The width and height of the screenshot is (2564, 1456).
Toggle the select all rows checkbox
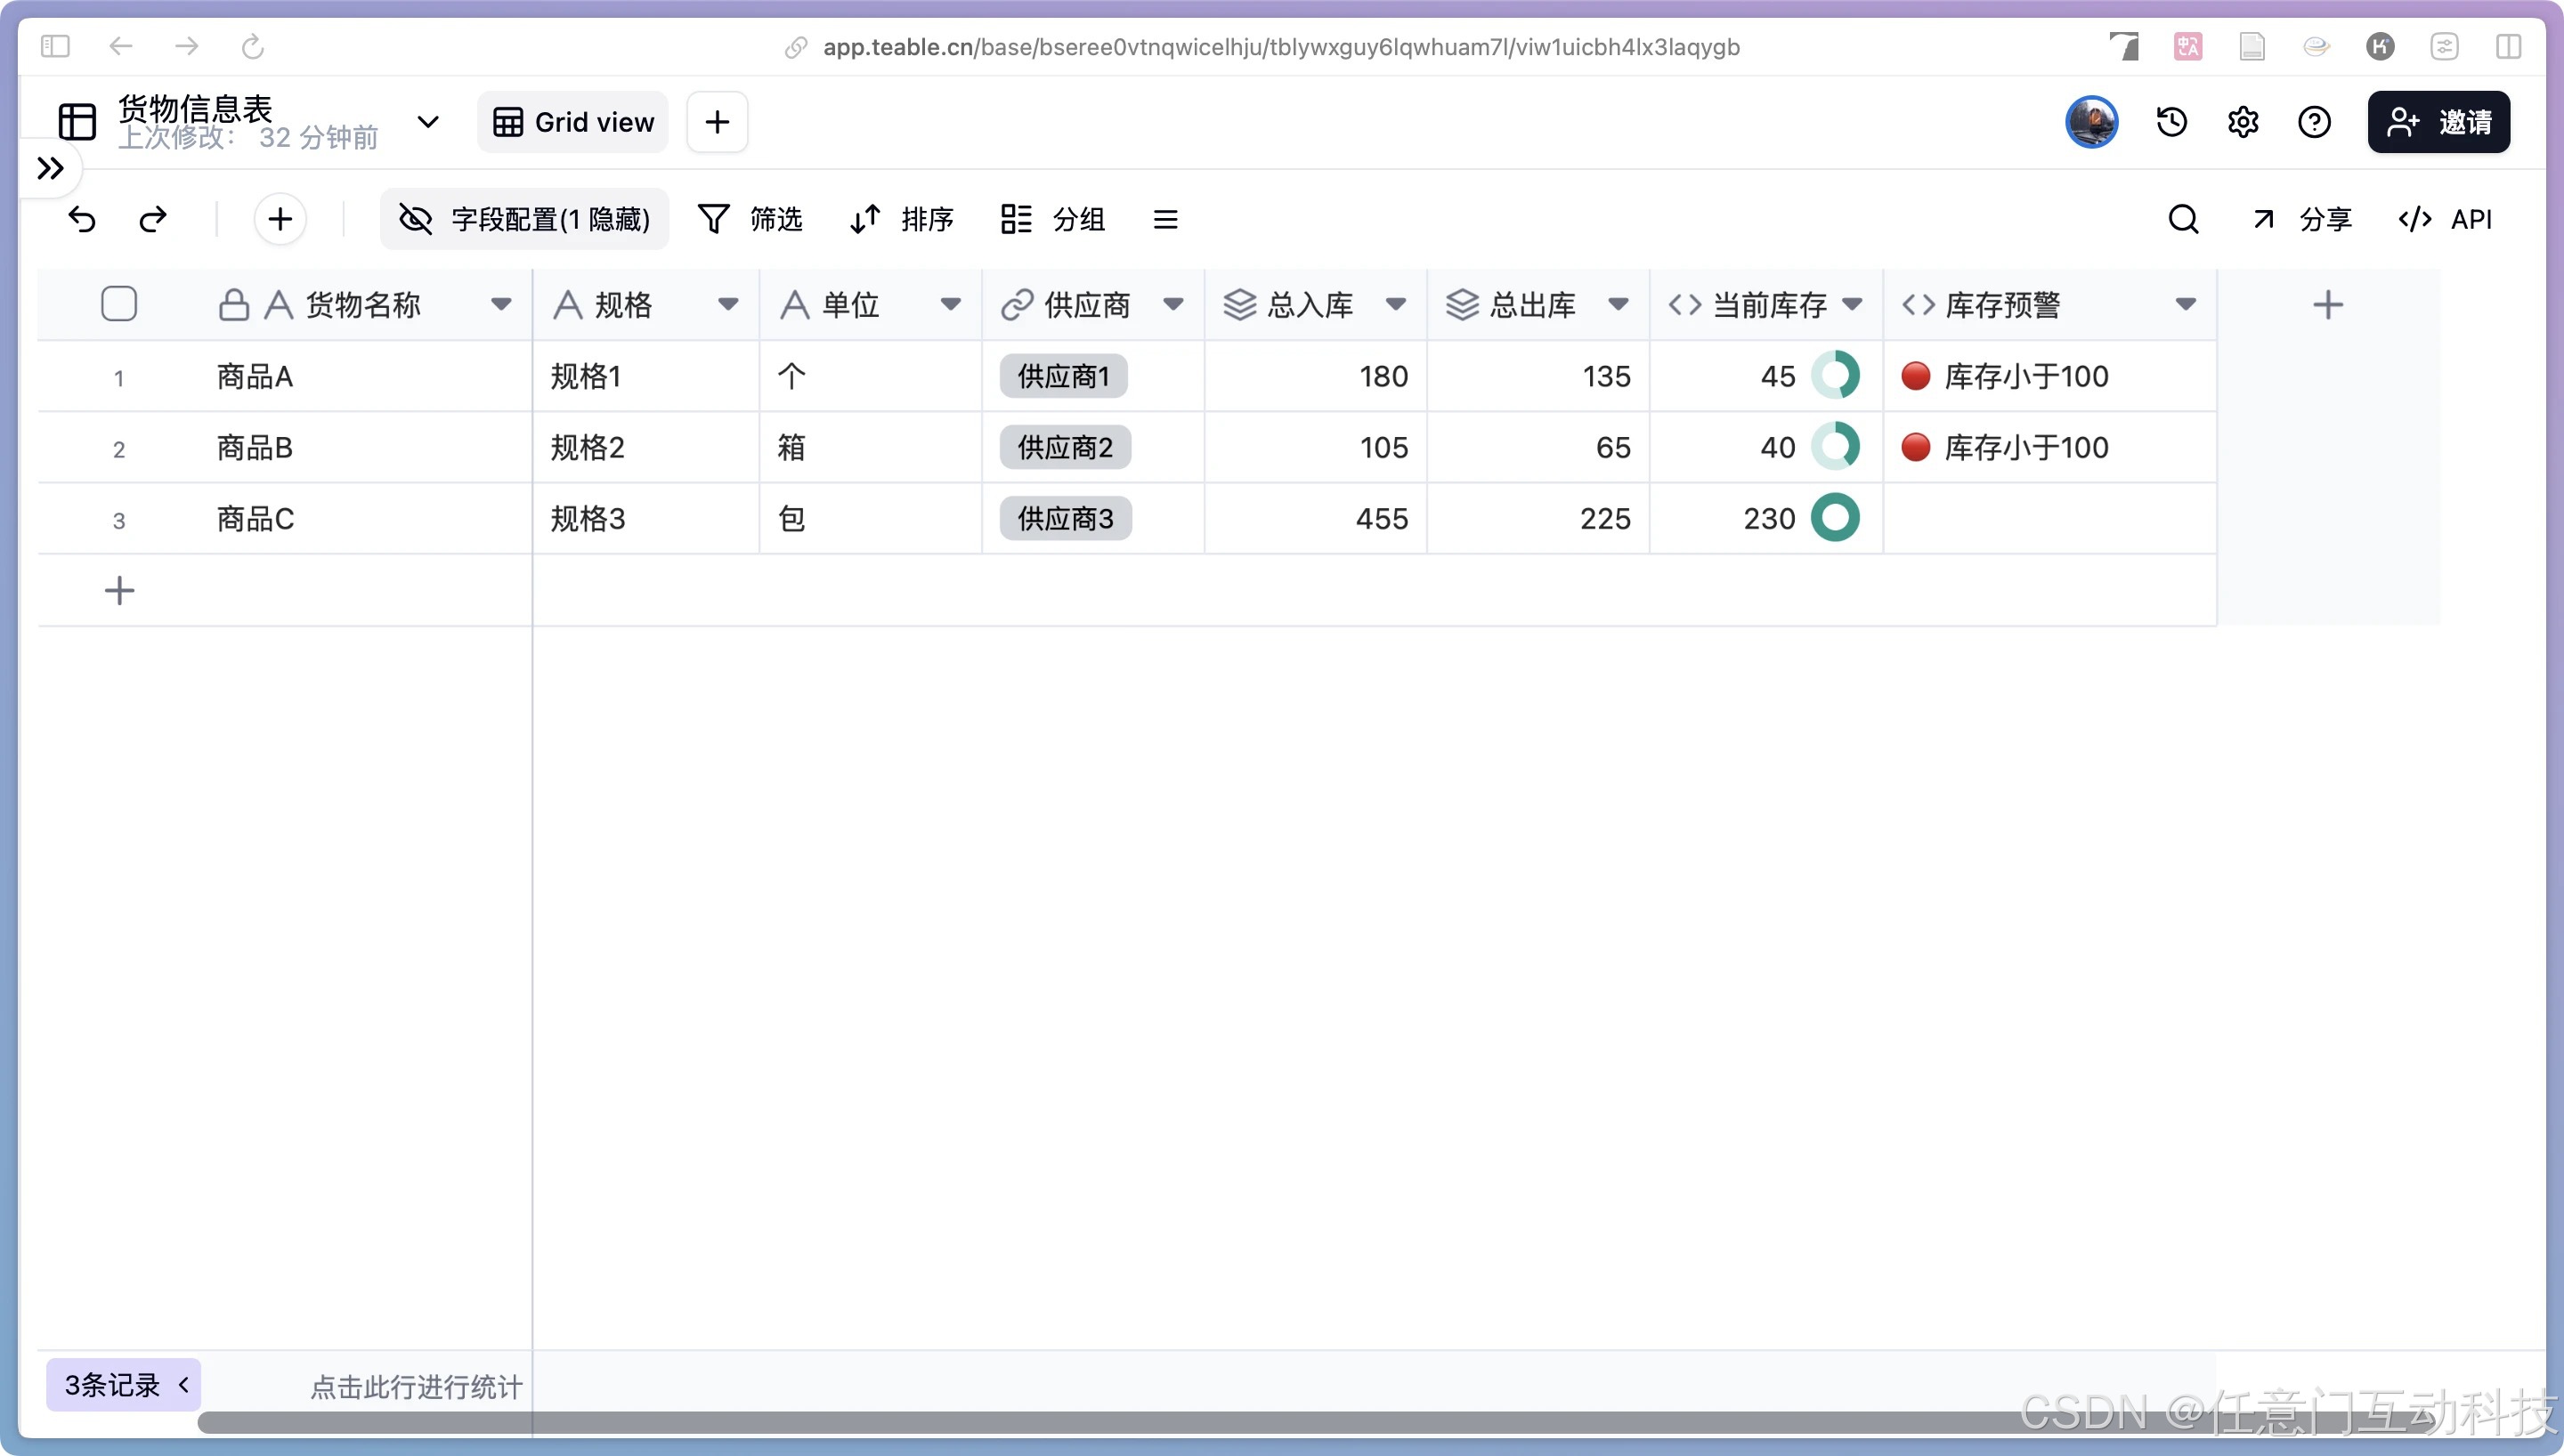click(x=119, y=304)
